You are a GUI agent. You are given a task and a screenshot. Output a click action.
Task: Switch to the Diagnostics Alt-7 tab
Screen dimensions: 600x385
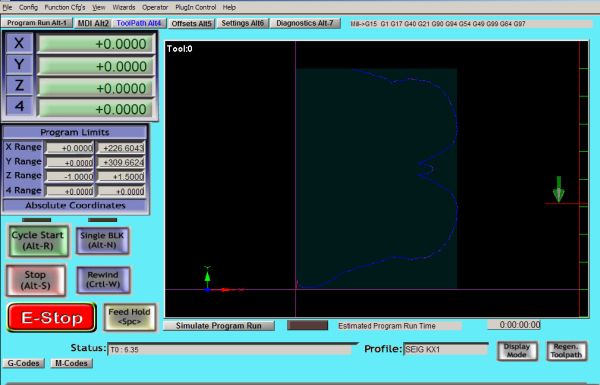(x=305, y=23)
